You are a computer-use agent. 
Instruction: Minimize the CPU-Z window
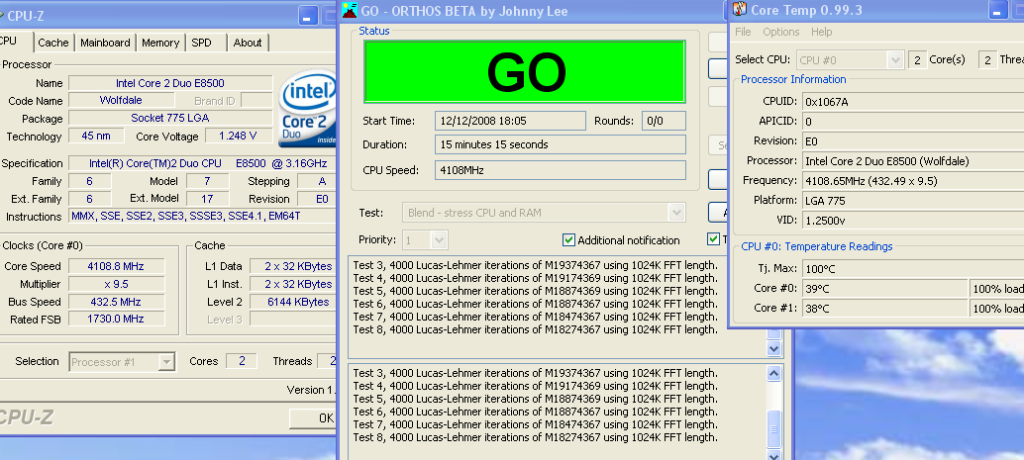pyautogui.click(x=309, y=15)
